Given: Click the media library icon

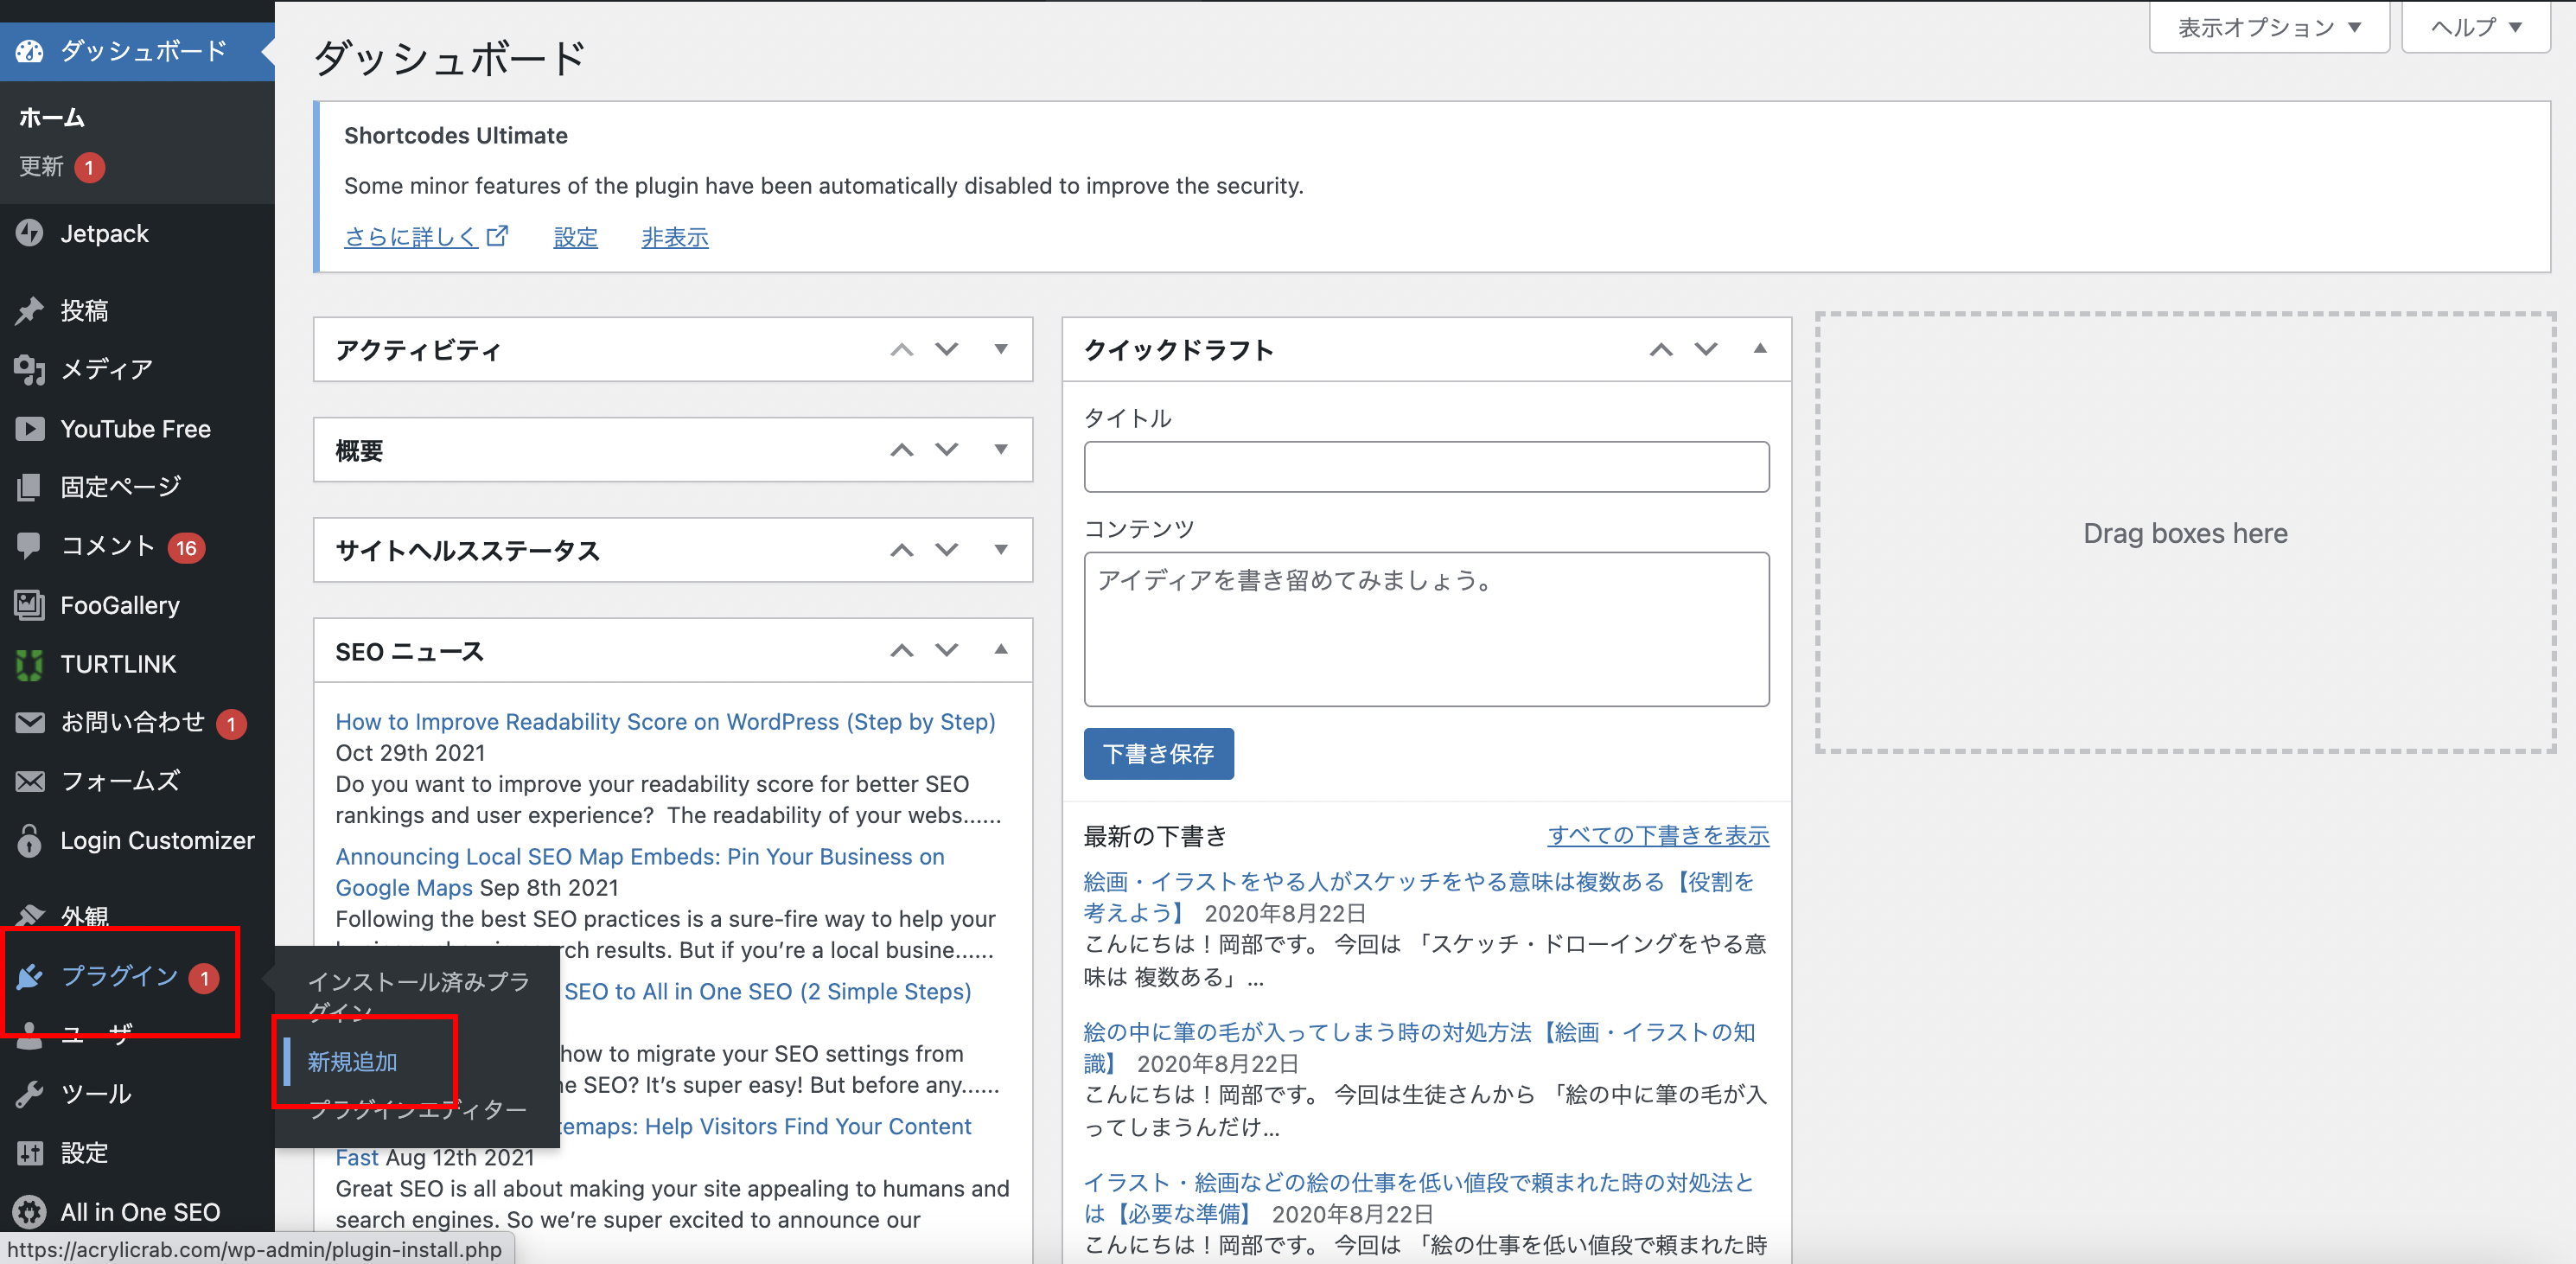Looking at the screenshot, I should point(30,370).
